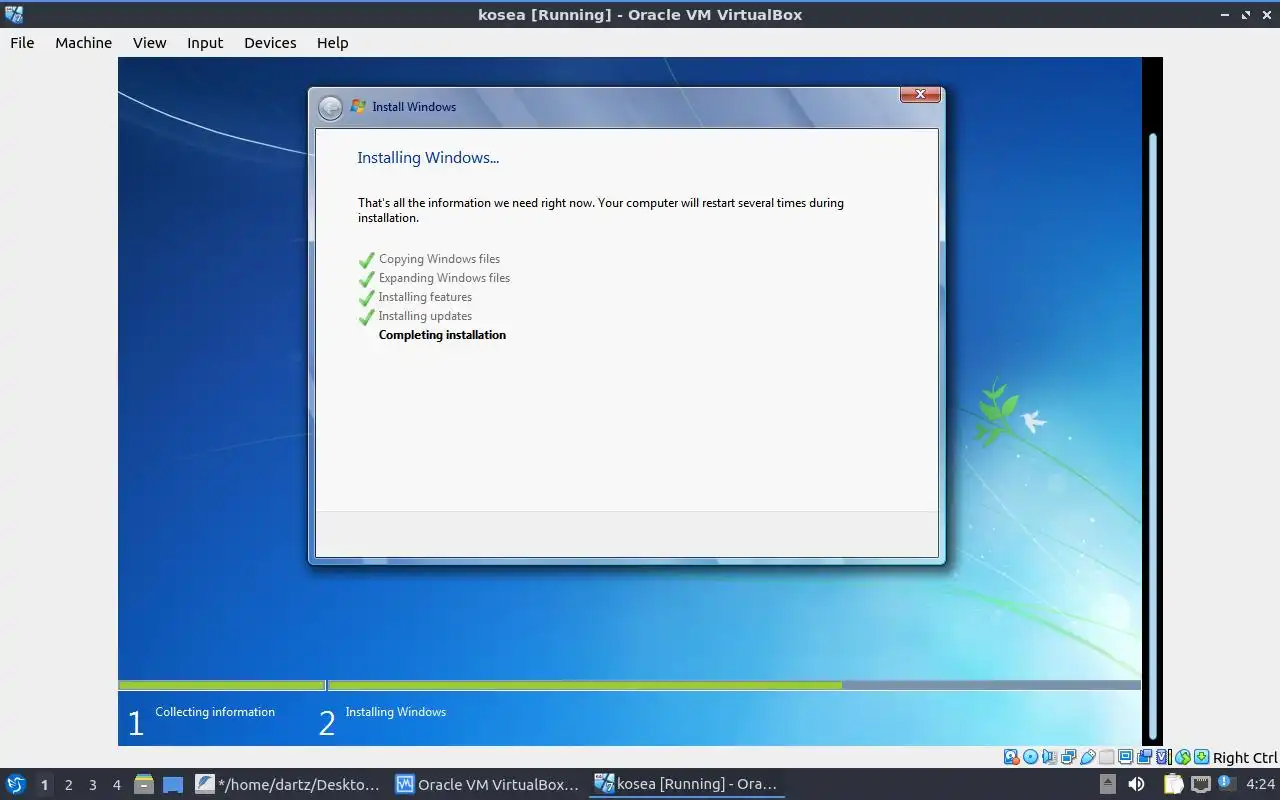The image size is (1280, 800).
Task: Click the Installing Windows... heading
Action: pos(428,158)
